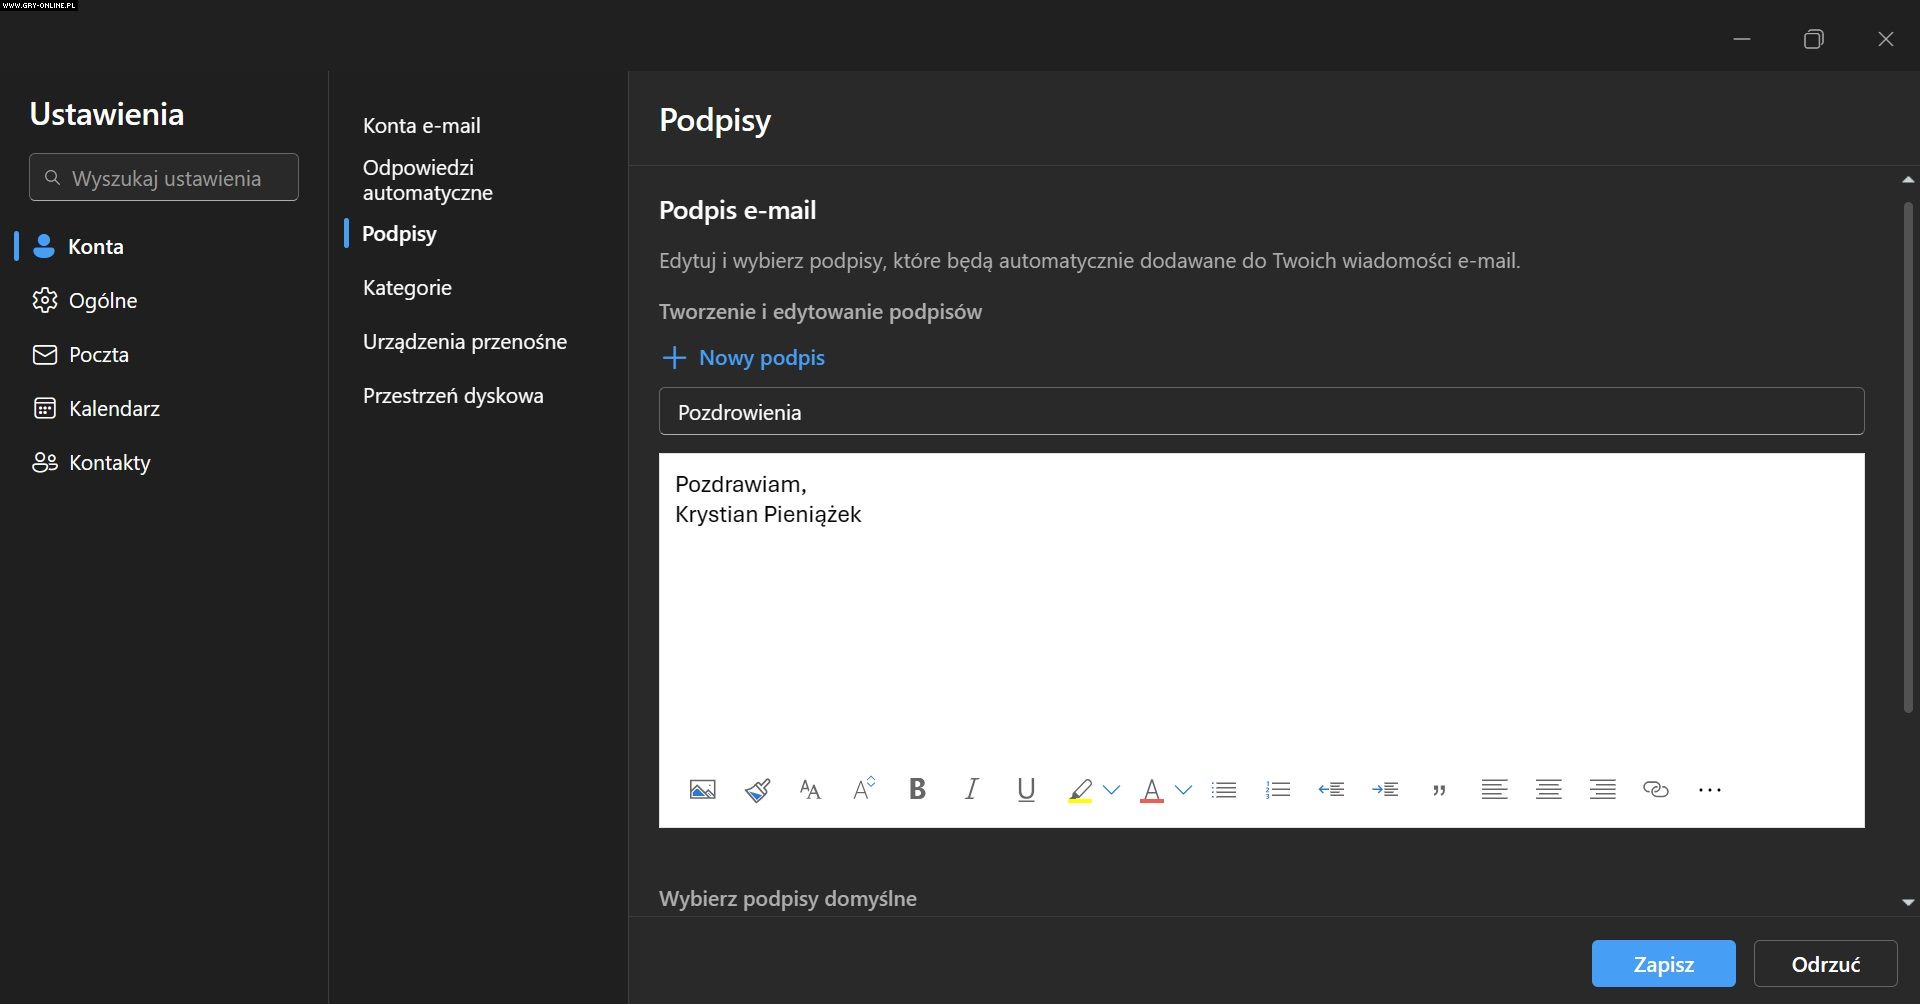1920x1004 pixels.
Task: Click the Wyszukaj ustawienia search field
Action: click(164, 178)
